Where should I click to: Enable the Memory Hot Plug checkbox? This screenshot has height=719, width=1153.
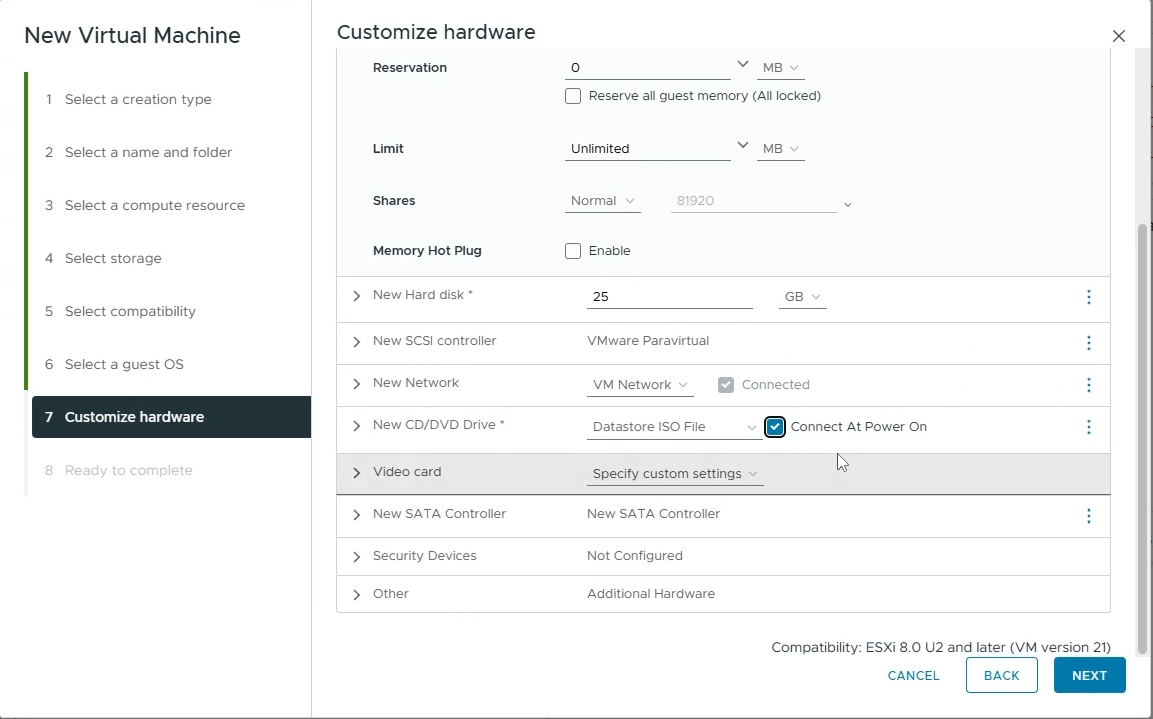point(573,251)
